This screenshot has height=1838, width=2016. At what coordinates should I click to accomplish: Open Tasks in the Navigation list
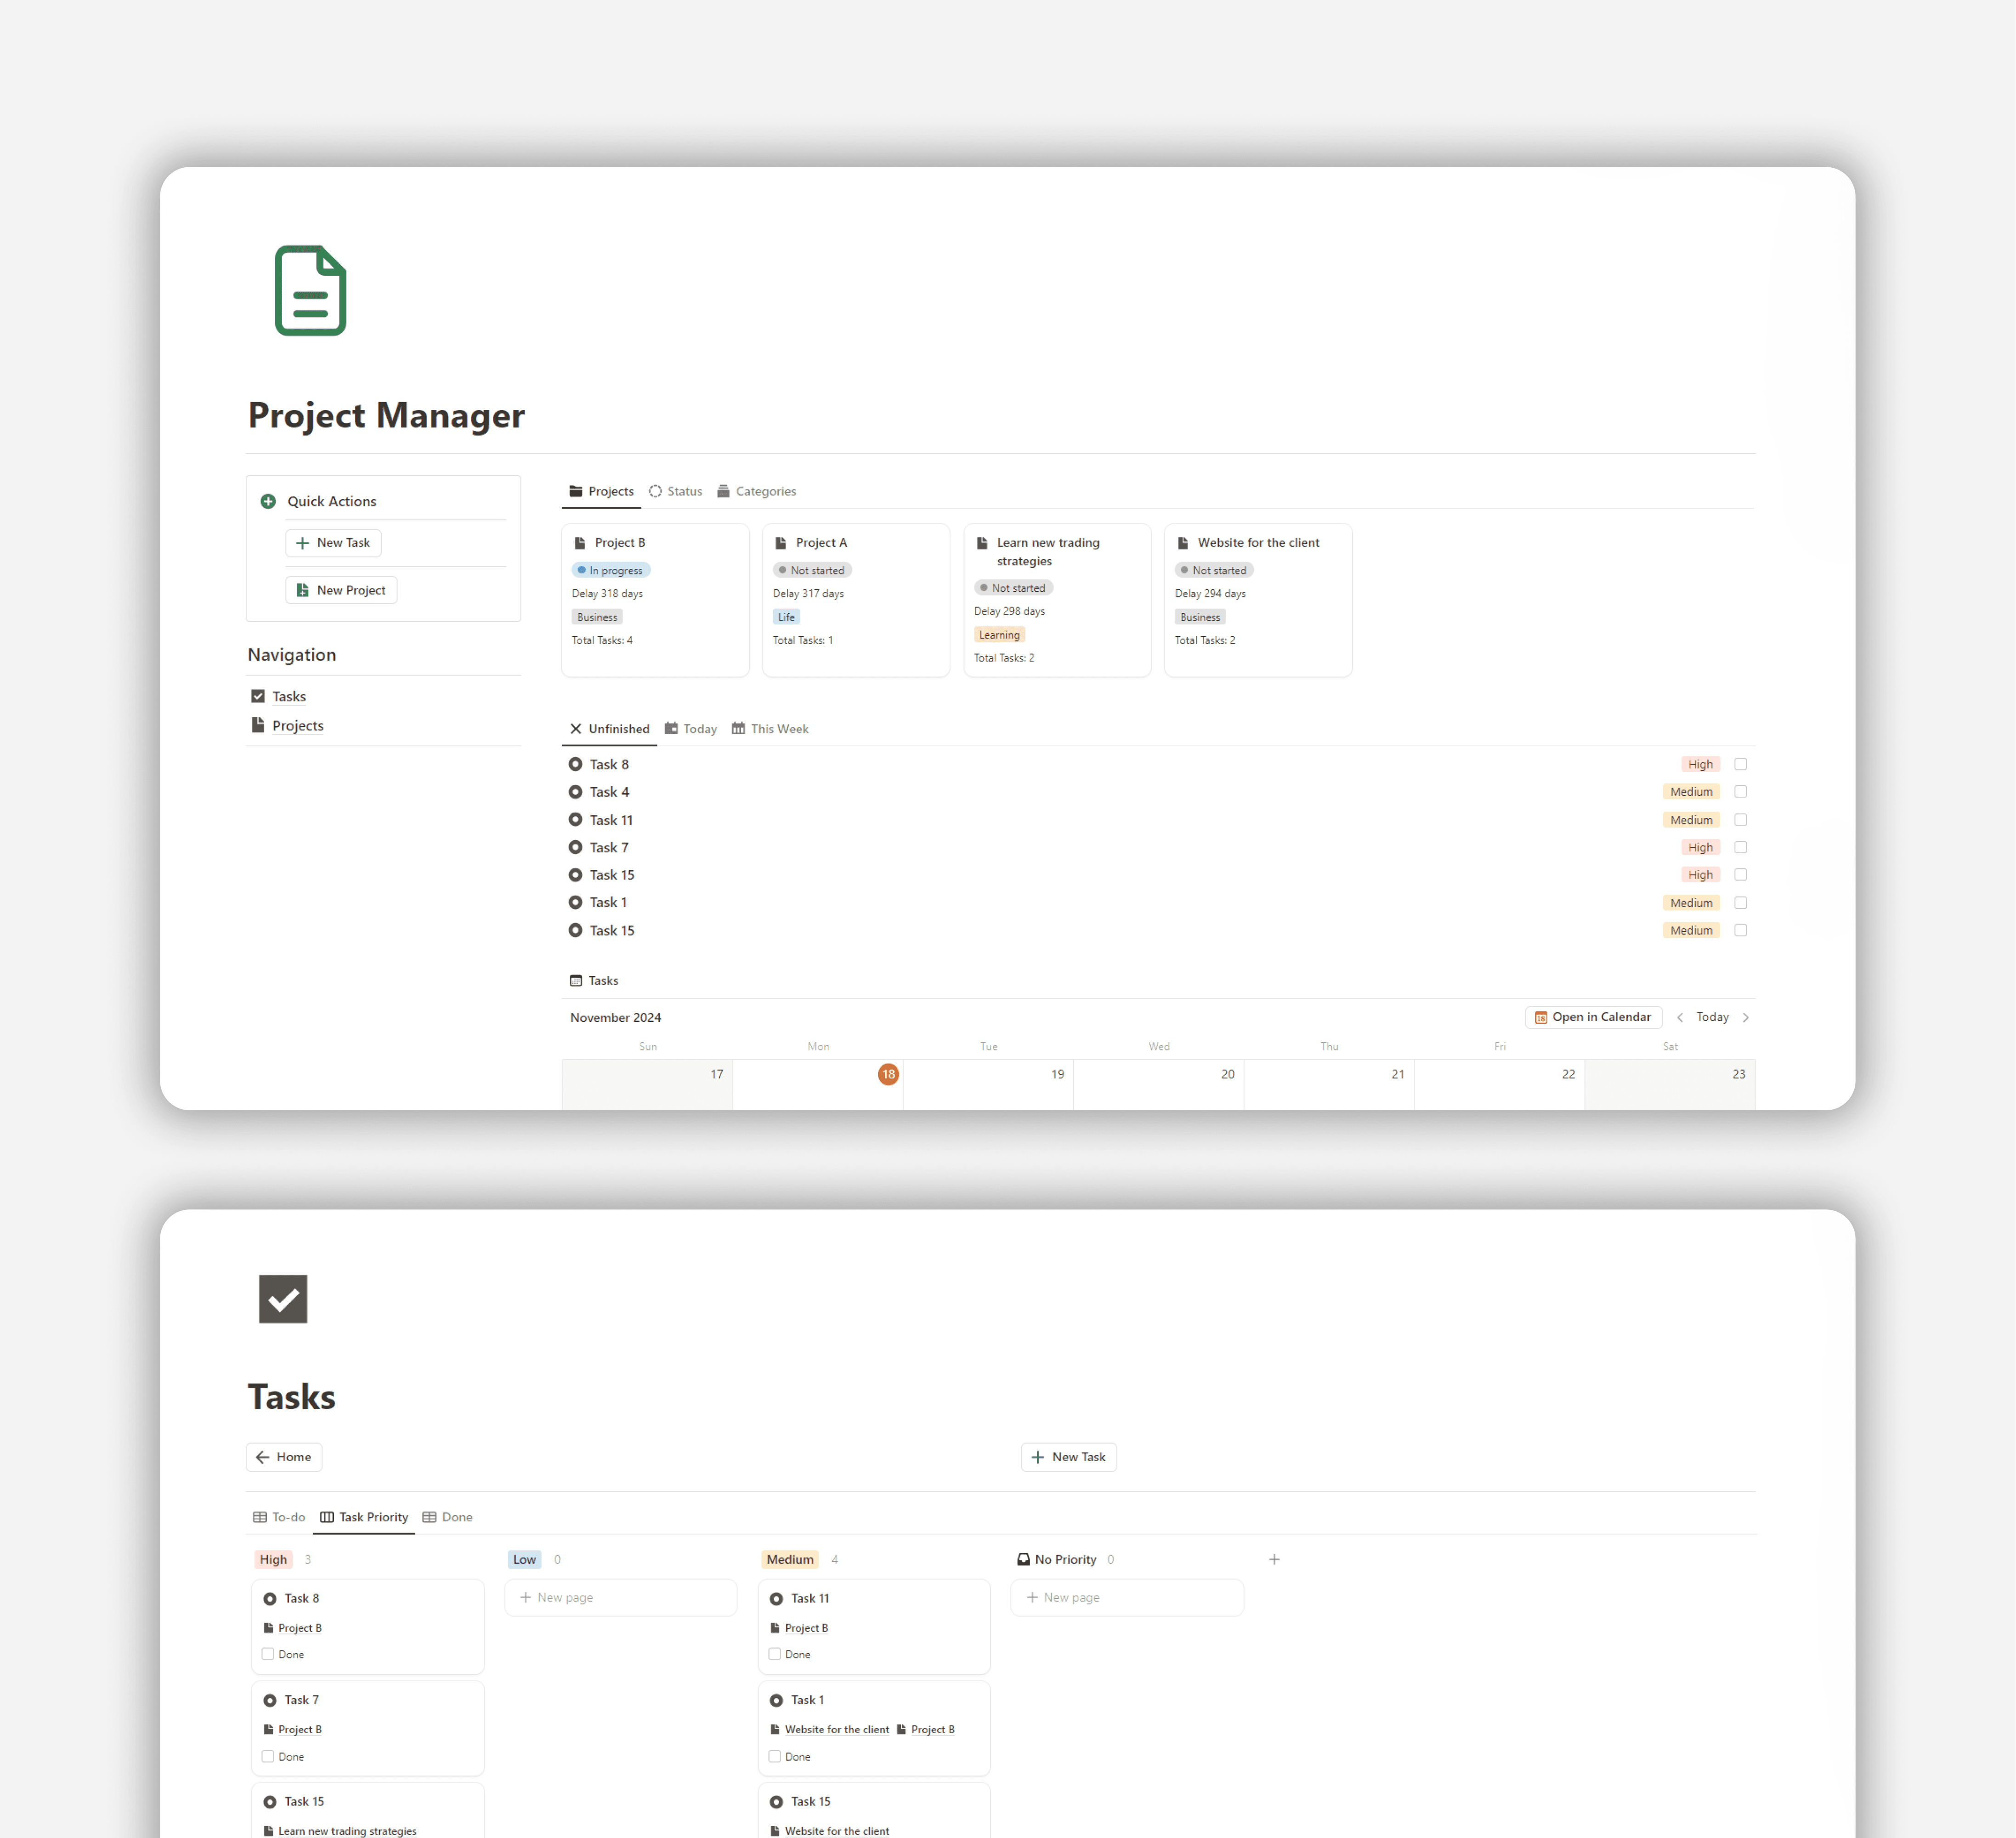pyautogui.click(x=288, y=696)
